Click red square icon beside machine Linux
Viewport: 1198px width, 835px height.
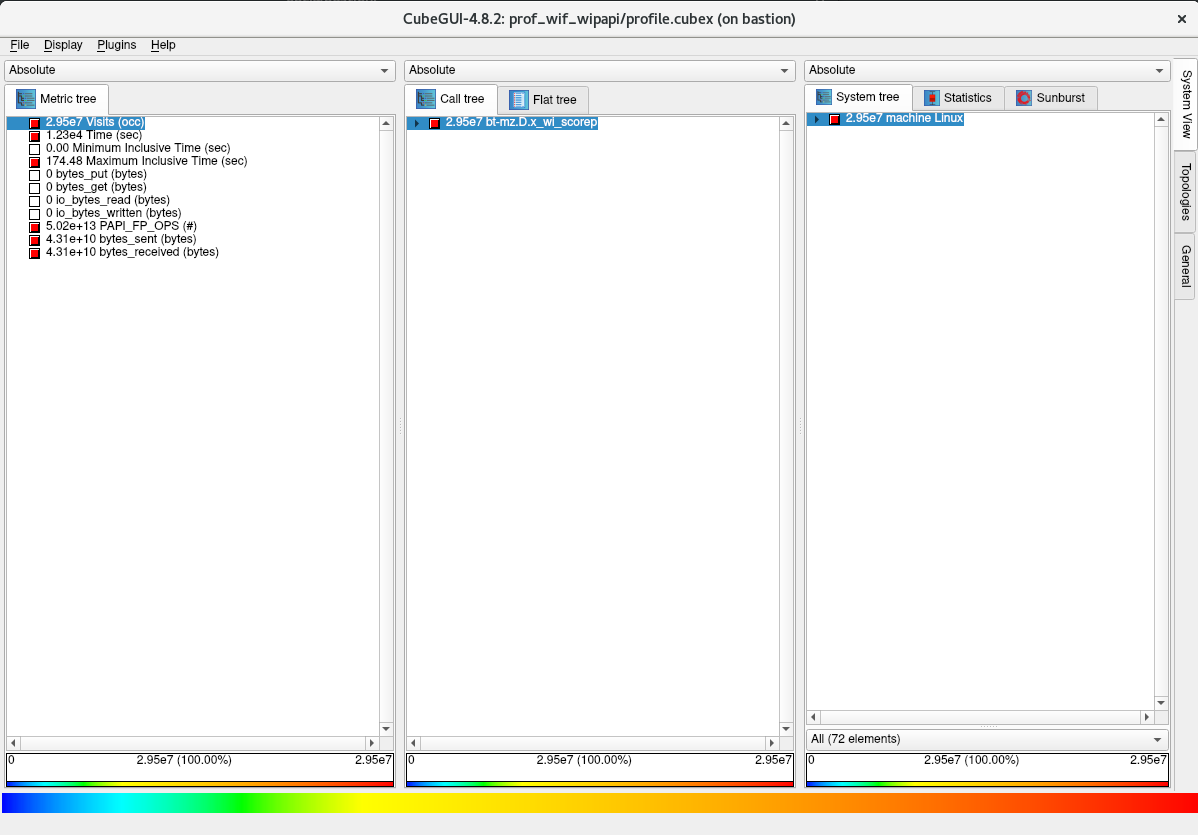(834, 119)
